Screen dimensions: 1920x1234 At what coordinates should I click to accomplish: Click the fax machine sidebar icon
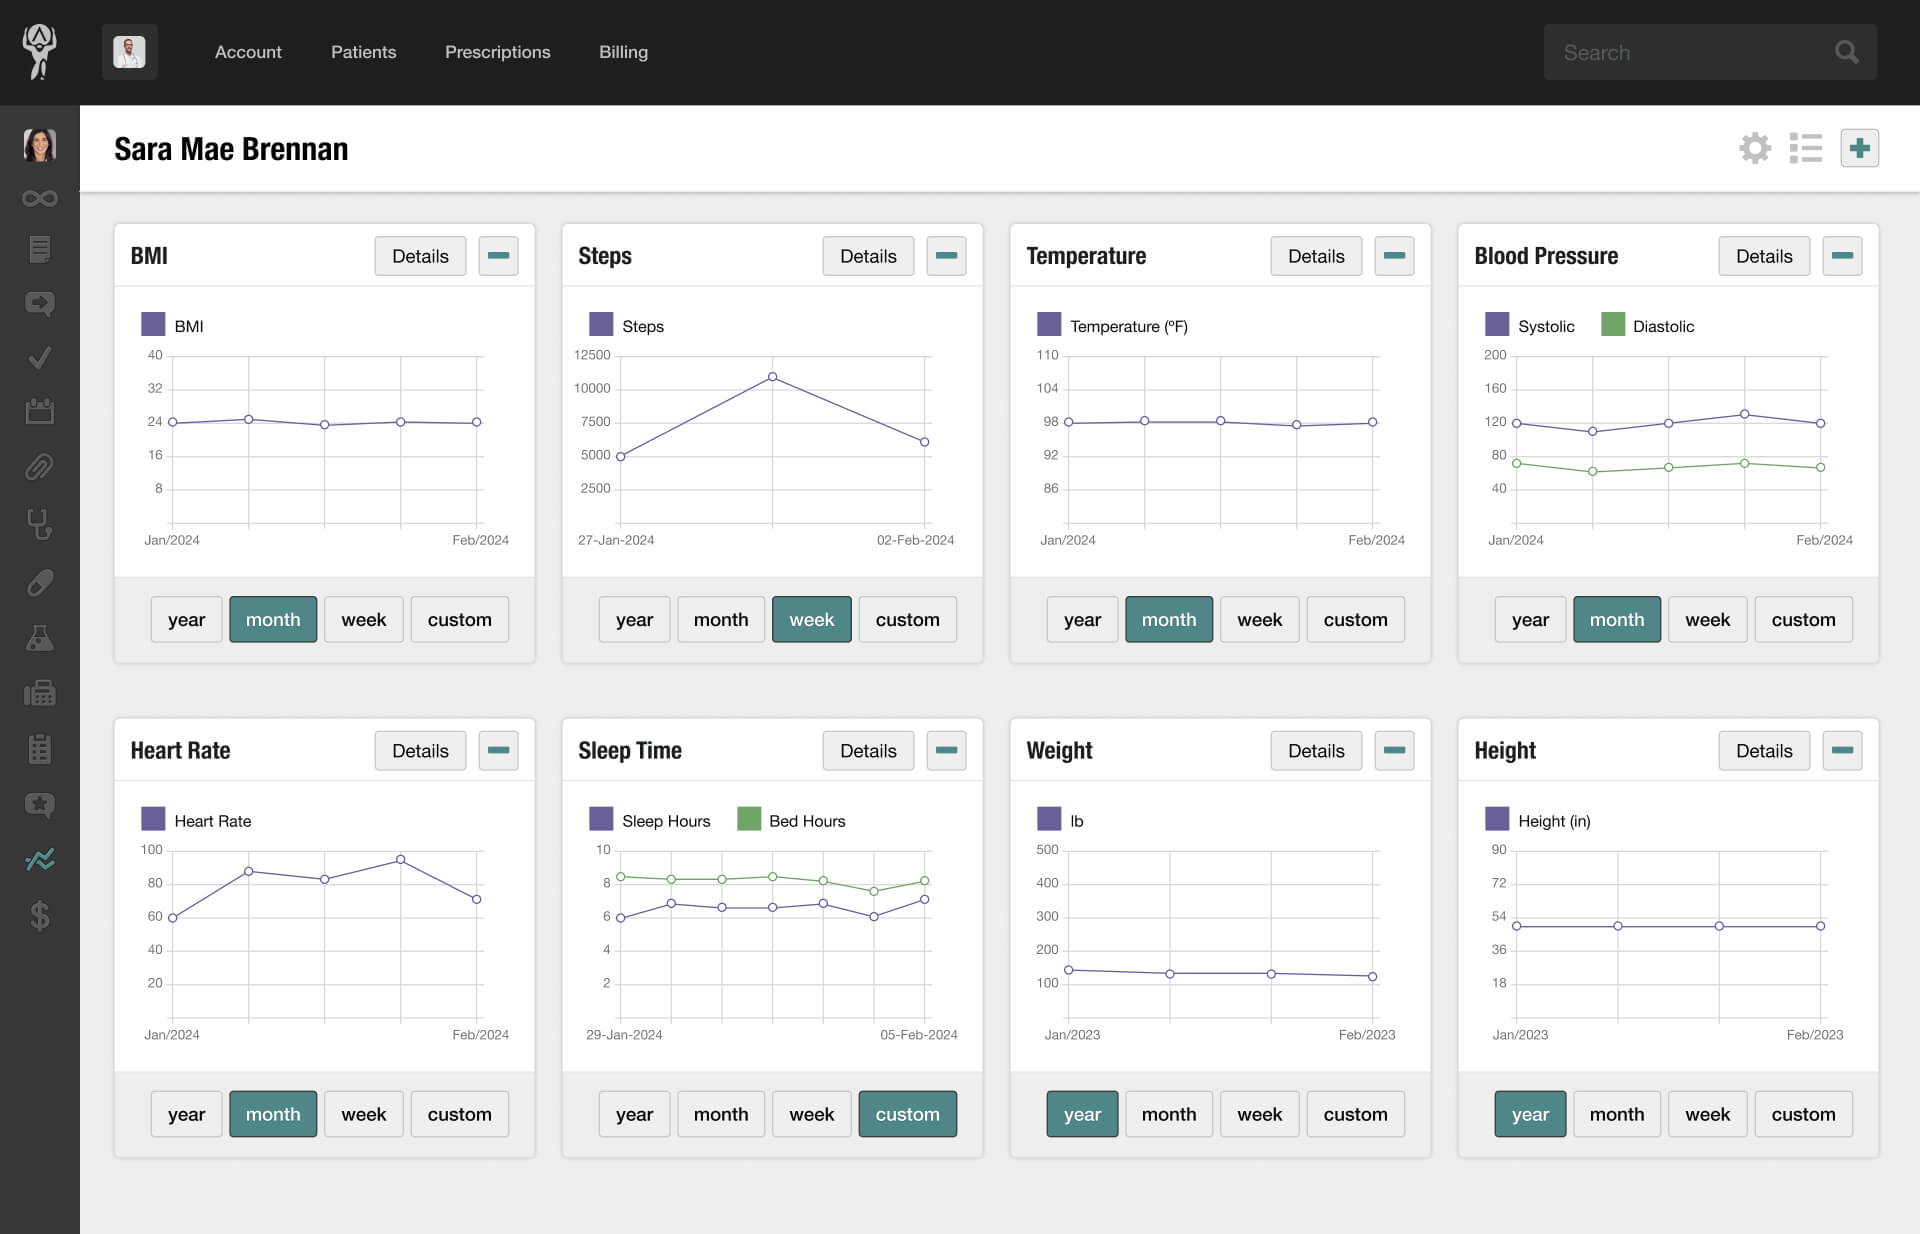tap(39, 692)
